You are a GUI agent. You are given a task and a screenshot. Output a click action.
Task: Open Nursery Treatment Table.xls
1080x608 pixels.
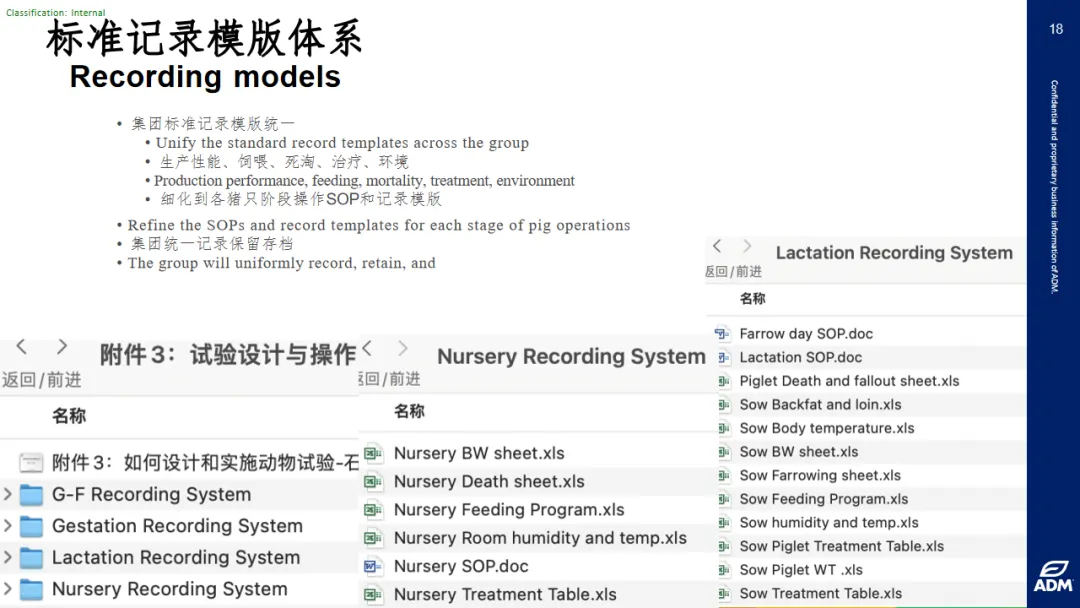pyautogui.click(x=505, y=594)
